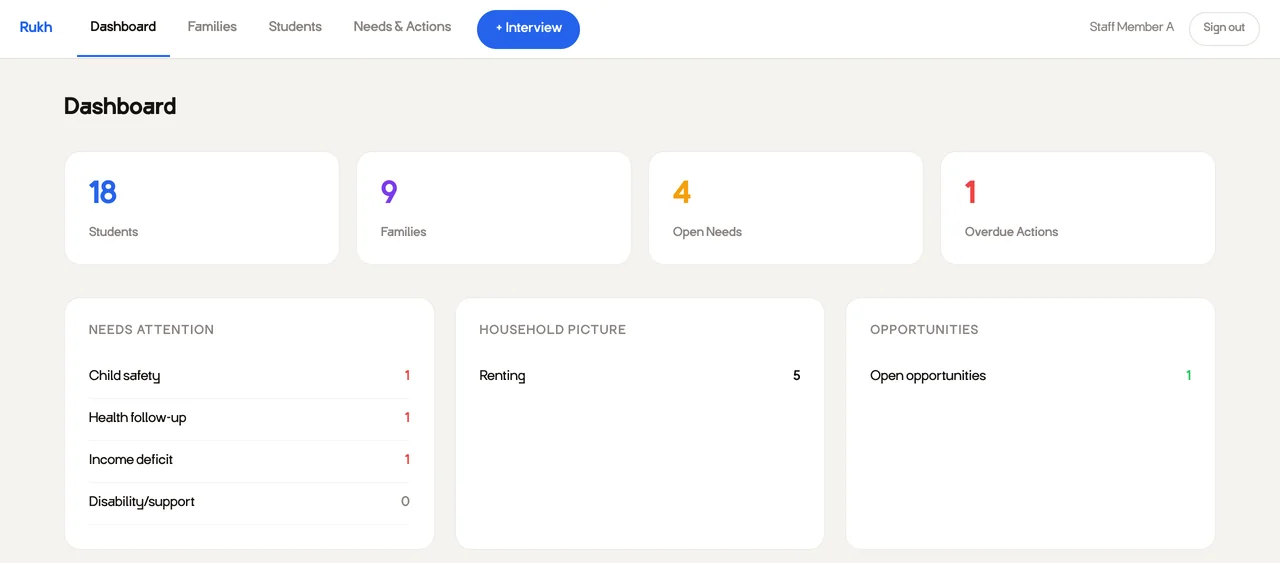Click the Income deficit row
This screenshot has height=563, width=1280.
tap(249, 460)
